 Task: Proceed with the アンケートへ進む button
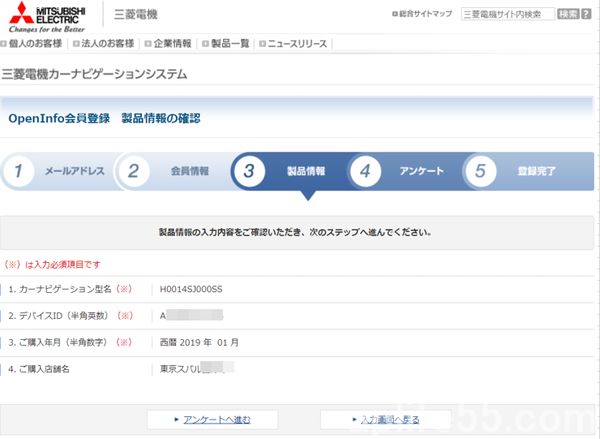coord(212,418)
